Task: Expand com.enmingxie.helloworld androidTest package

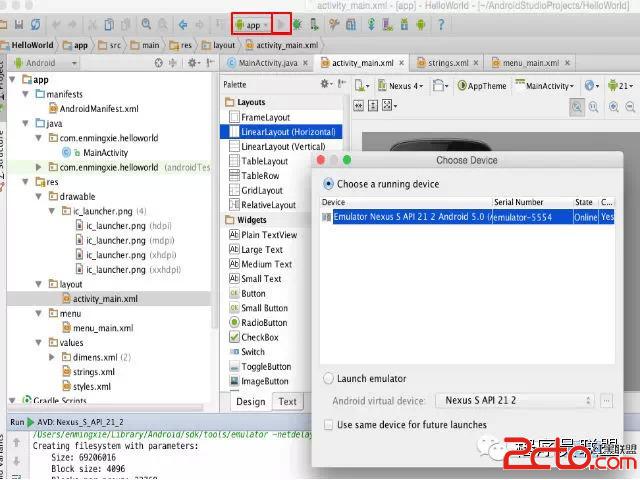Action: [x=39, y=167]
